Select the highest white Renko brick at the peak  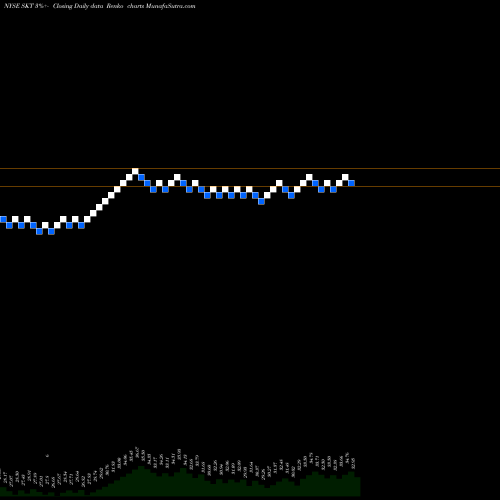(135, 171)
